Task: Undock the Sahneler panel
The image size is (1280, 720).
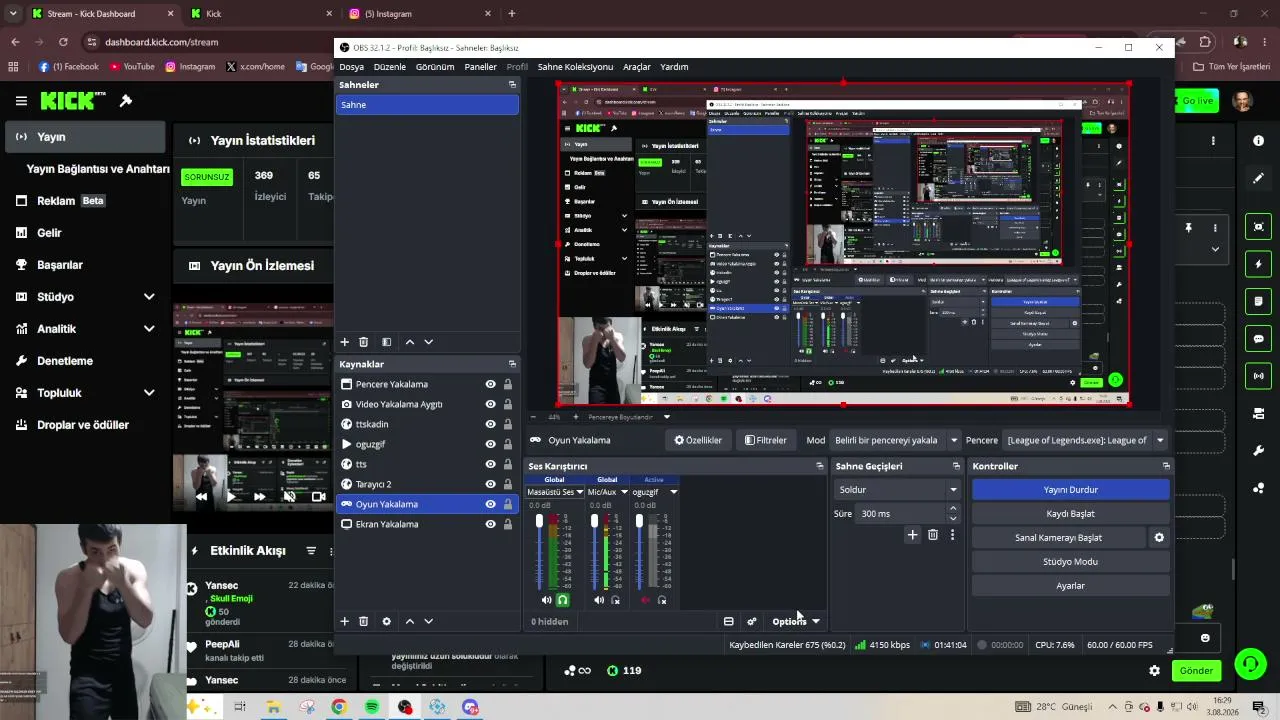Action: 512,85
